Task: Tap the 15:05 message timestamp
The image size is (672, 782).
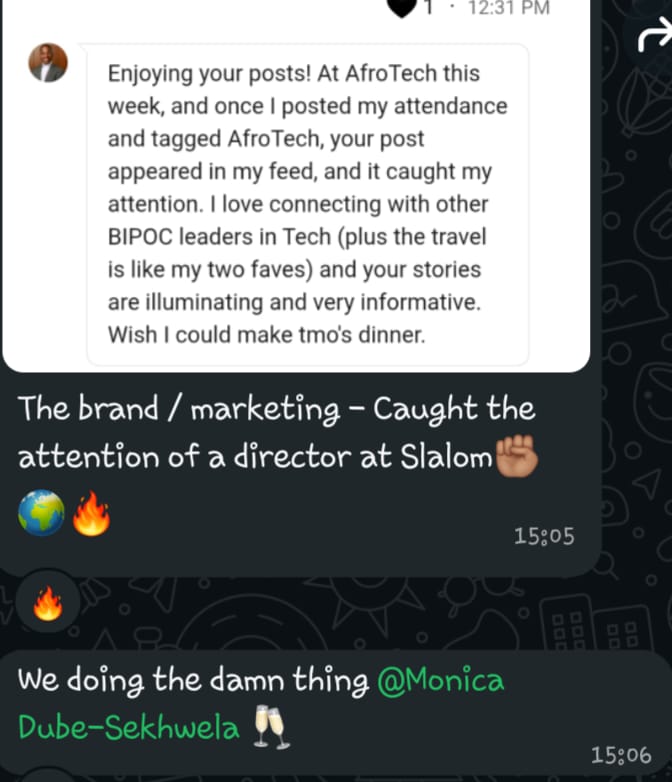Action: (x=544, y=537)
